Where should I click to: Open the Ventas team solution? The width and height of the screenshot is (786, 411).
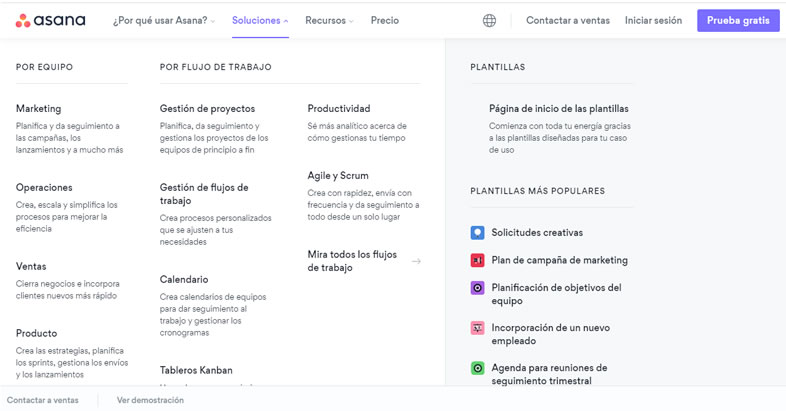[31, 266]
